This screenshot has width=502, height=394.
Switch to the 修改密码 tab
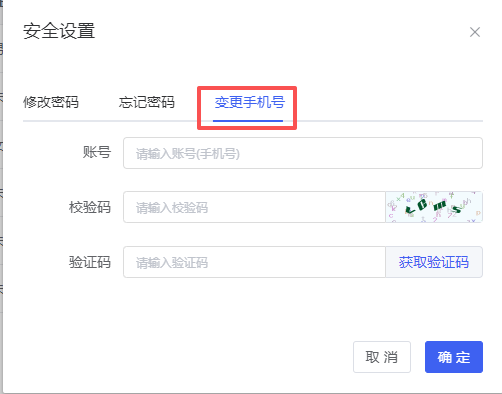tap(51, 102)
